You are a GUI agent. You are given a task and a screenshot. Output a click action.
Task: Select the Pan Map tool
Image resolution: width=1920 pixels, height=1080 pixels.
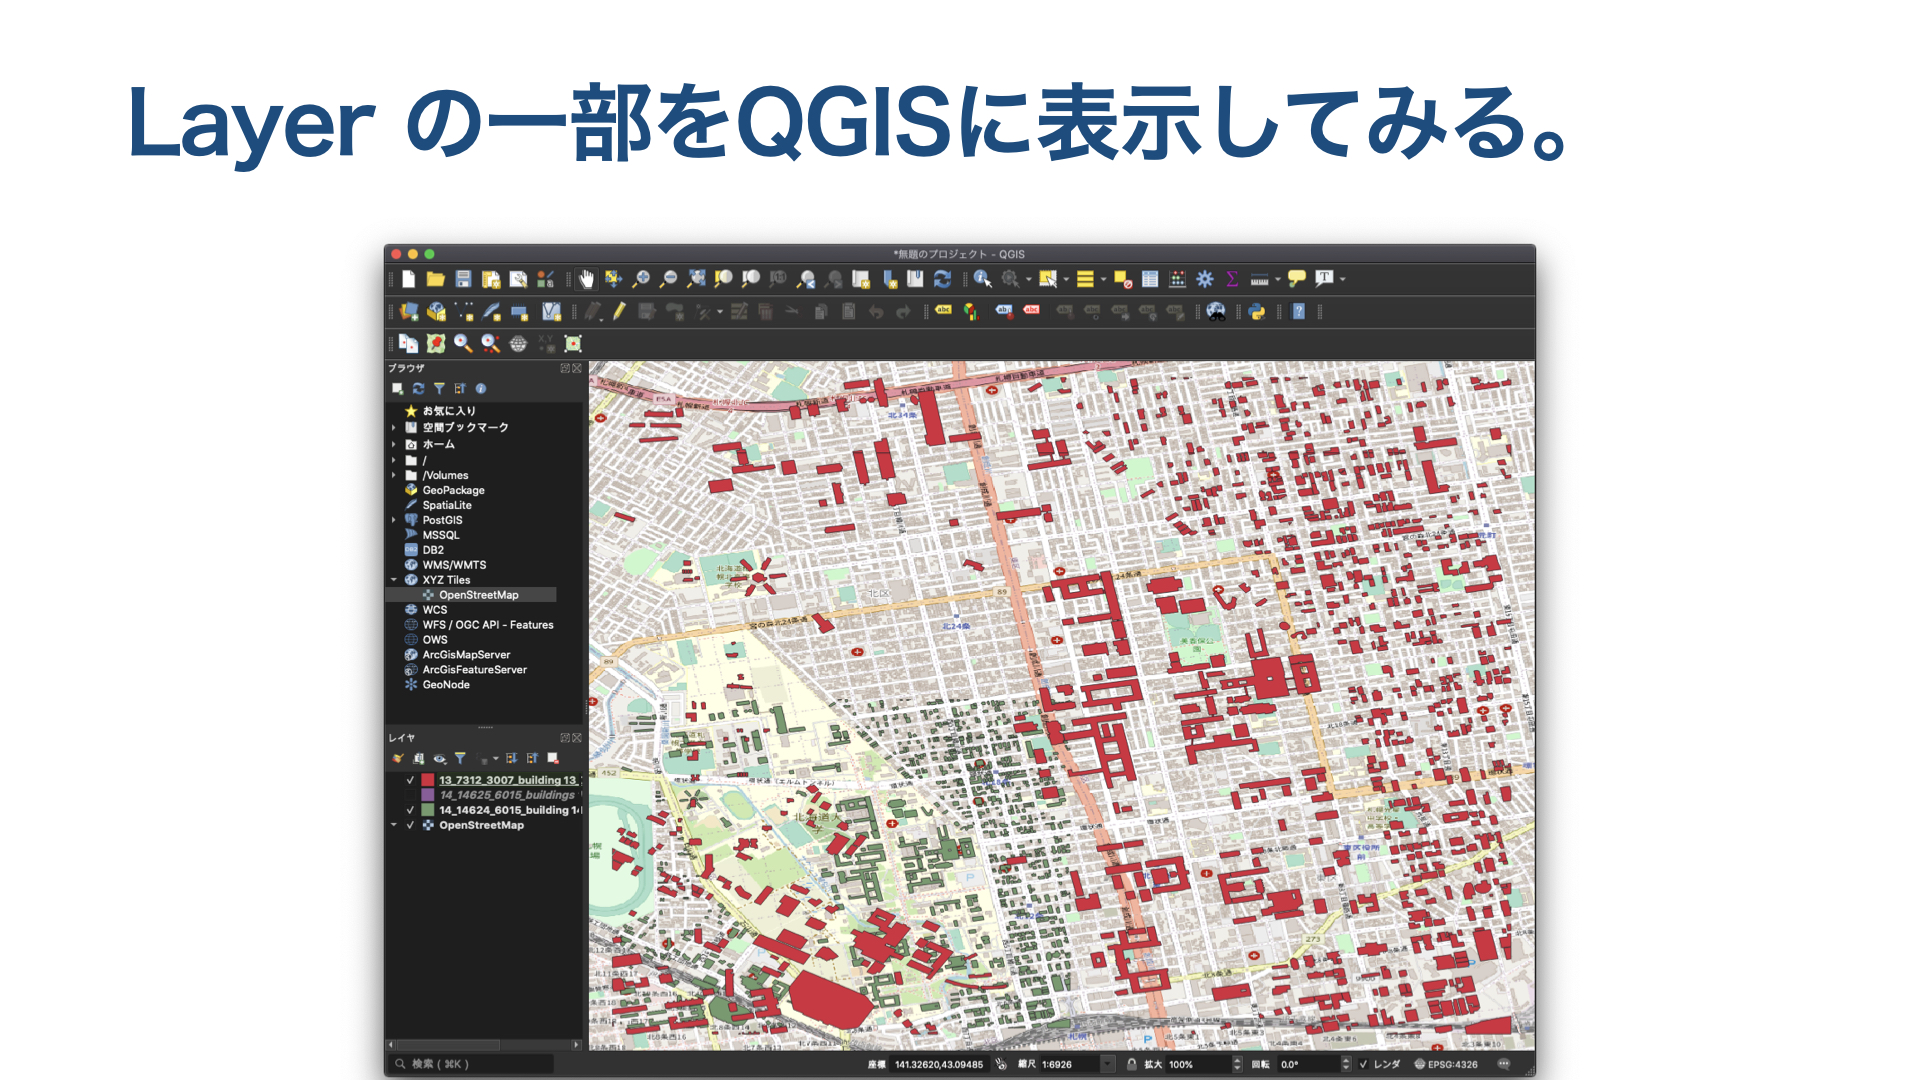[x=584, y=279]
